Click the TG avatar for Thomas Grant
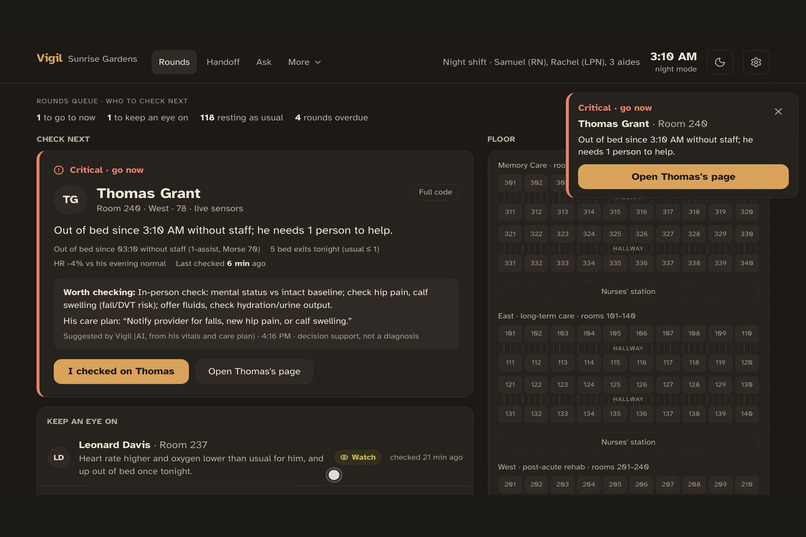806x537 pixels. [70, 199]
